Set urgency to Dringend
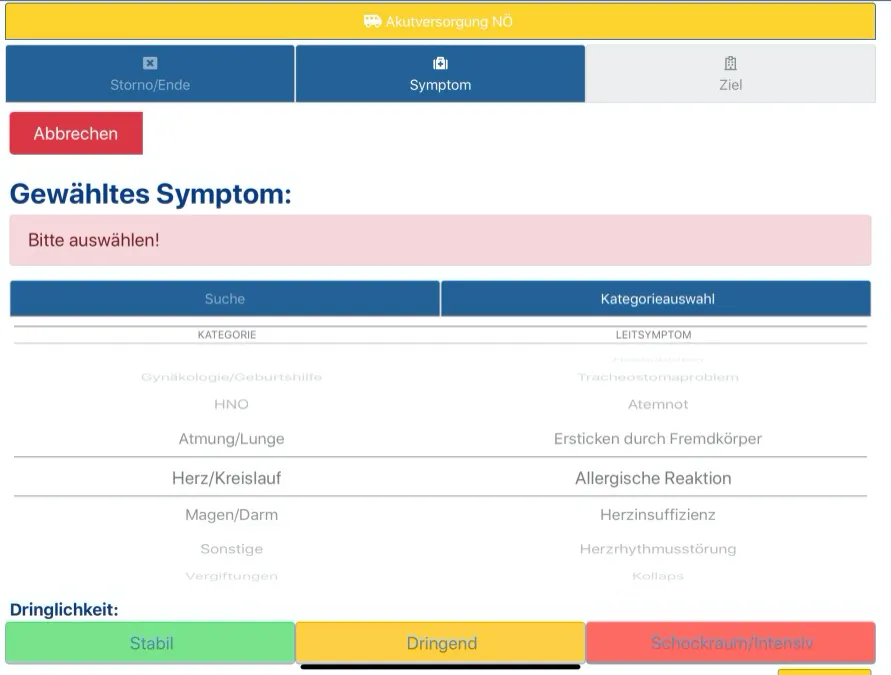The image size is (891, 675). 441,643
